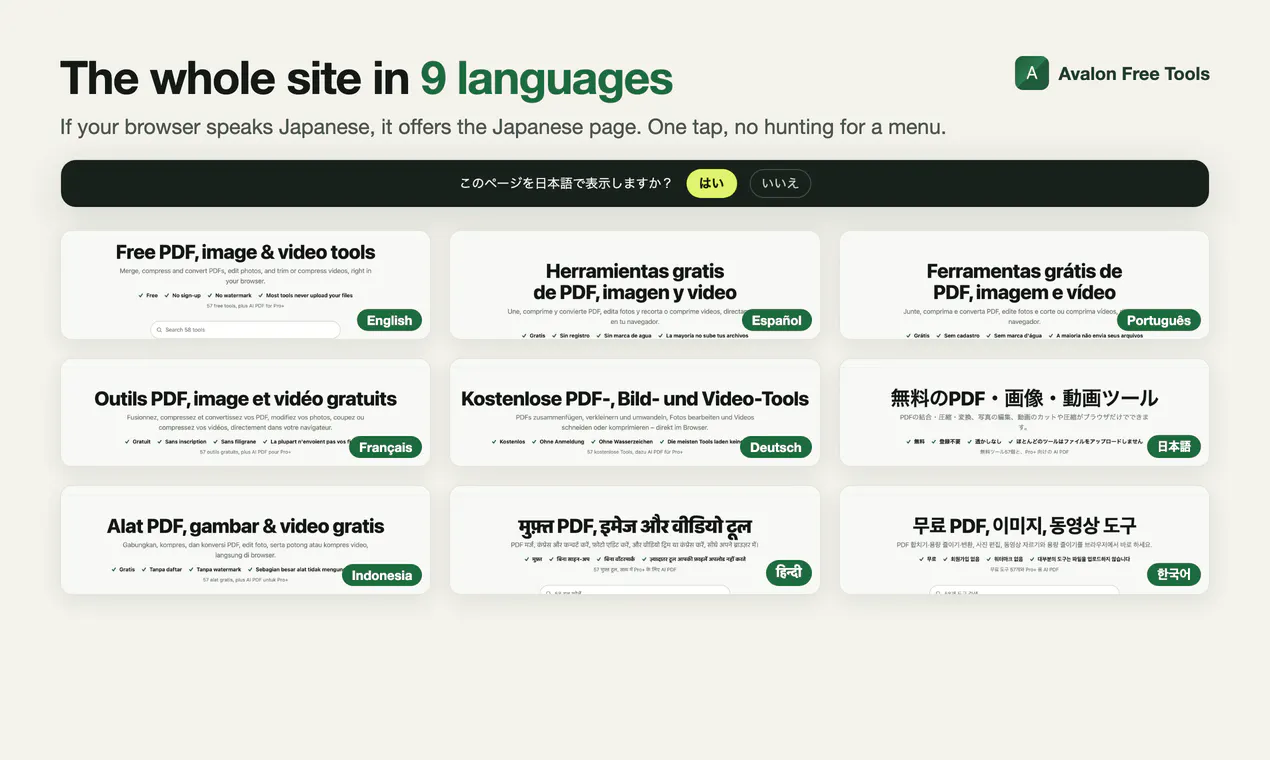Click the 'Sin marca de agua' feature text
Screen dimensions: 1270x760
tap(628, 336)
